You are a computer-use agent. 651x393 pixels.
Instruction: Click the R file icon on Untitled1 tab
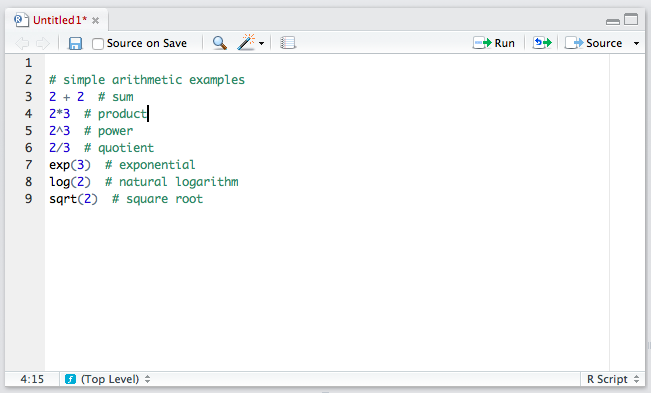pos(21,20)
